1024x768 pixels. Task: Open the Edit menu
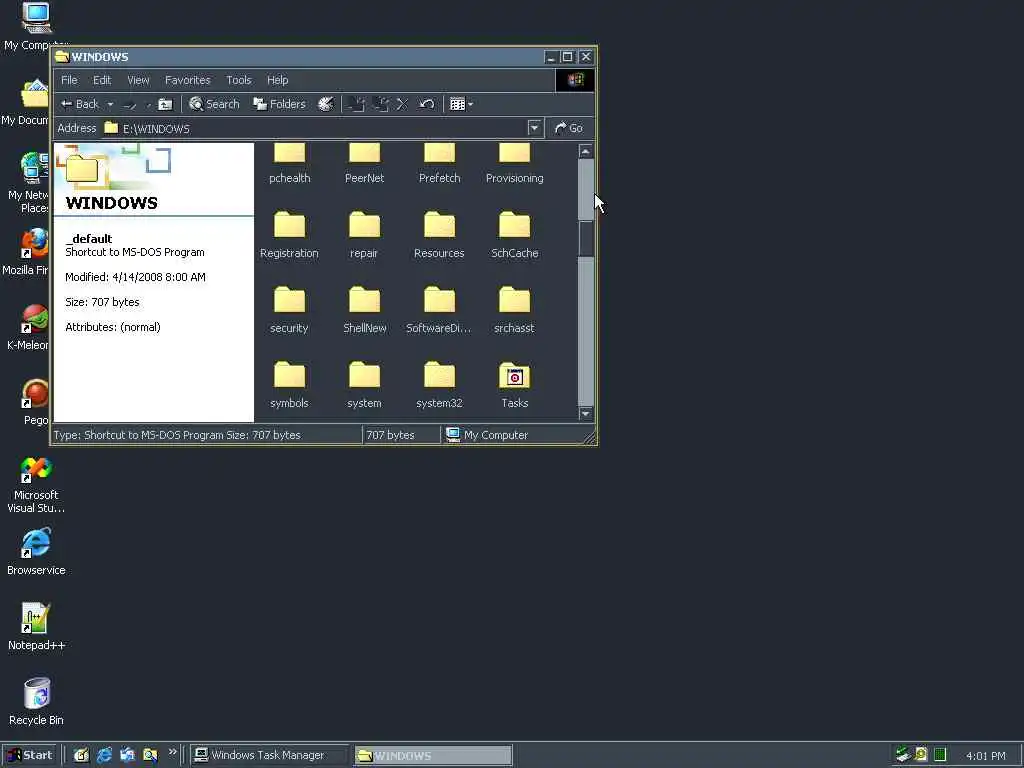102,80
